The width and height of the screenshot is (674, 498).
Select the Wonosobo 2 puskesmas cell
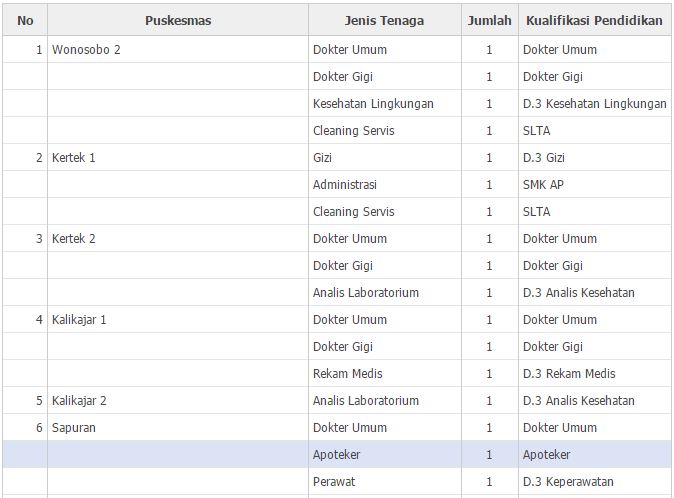[86, 50]
